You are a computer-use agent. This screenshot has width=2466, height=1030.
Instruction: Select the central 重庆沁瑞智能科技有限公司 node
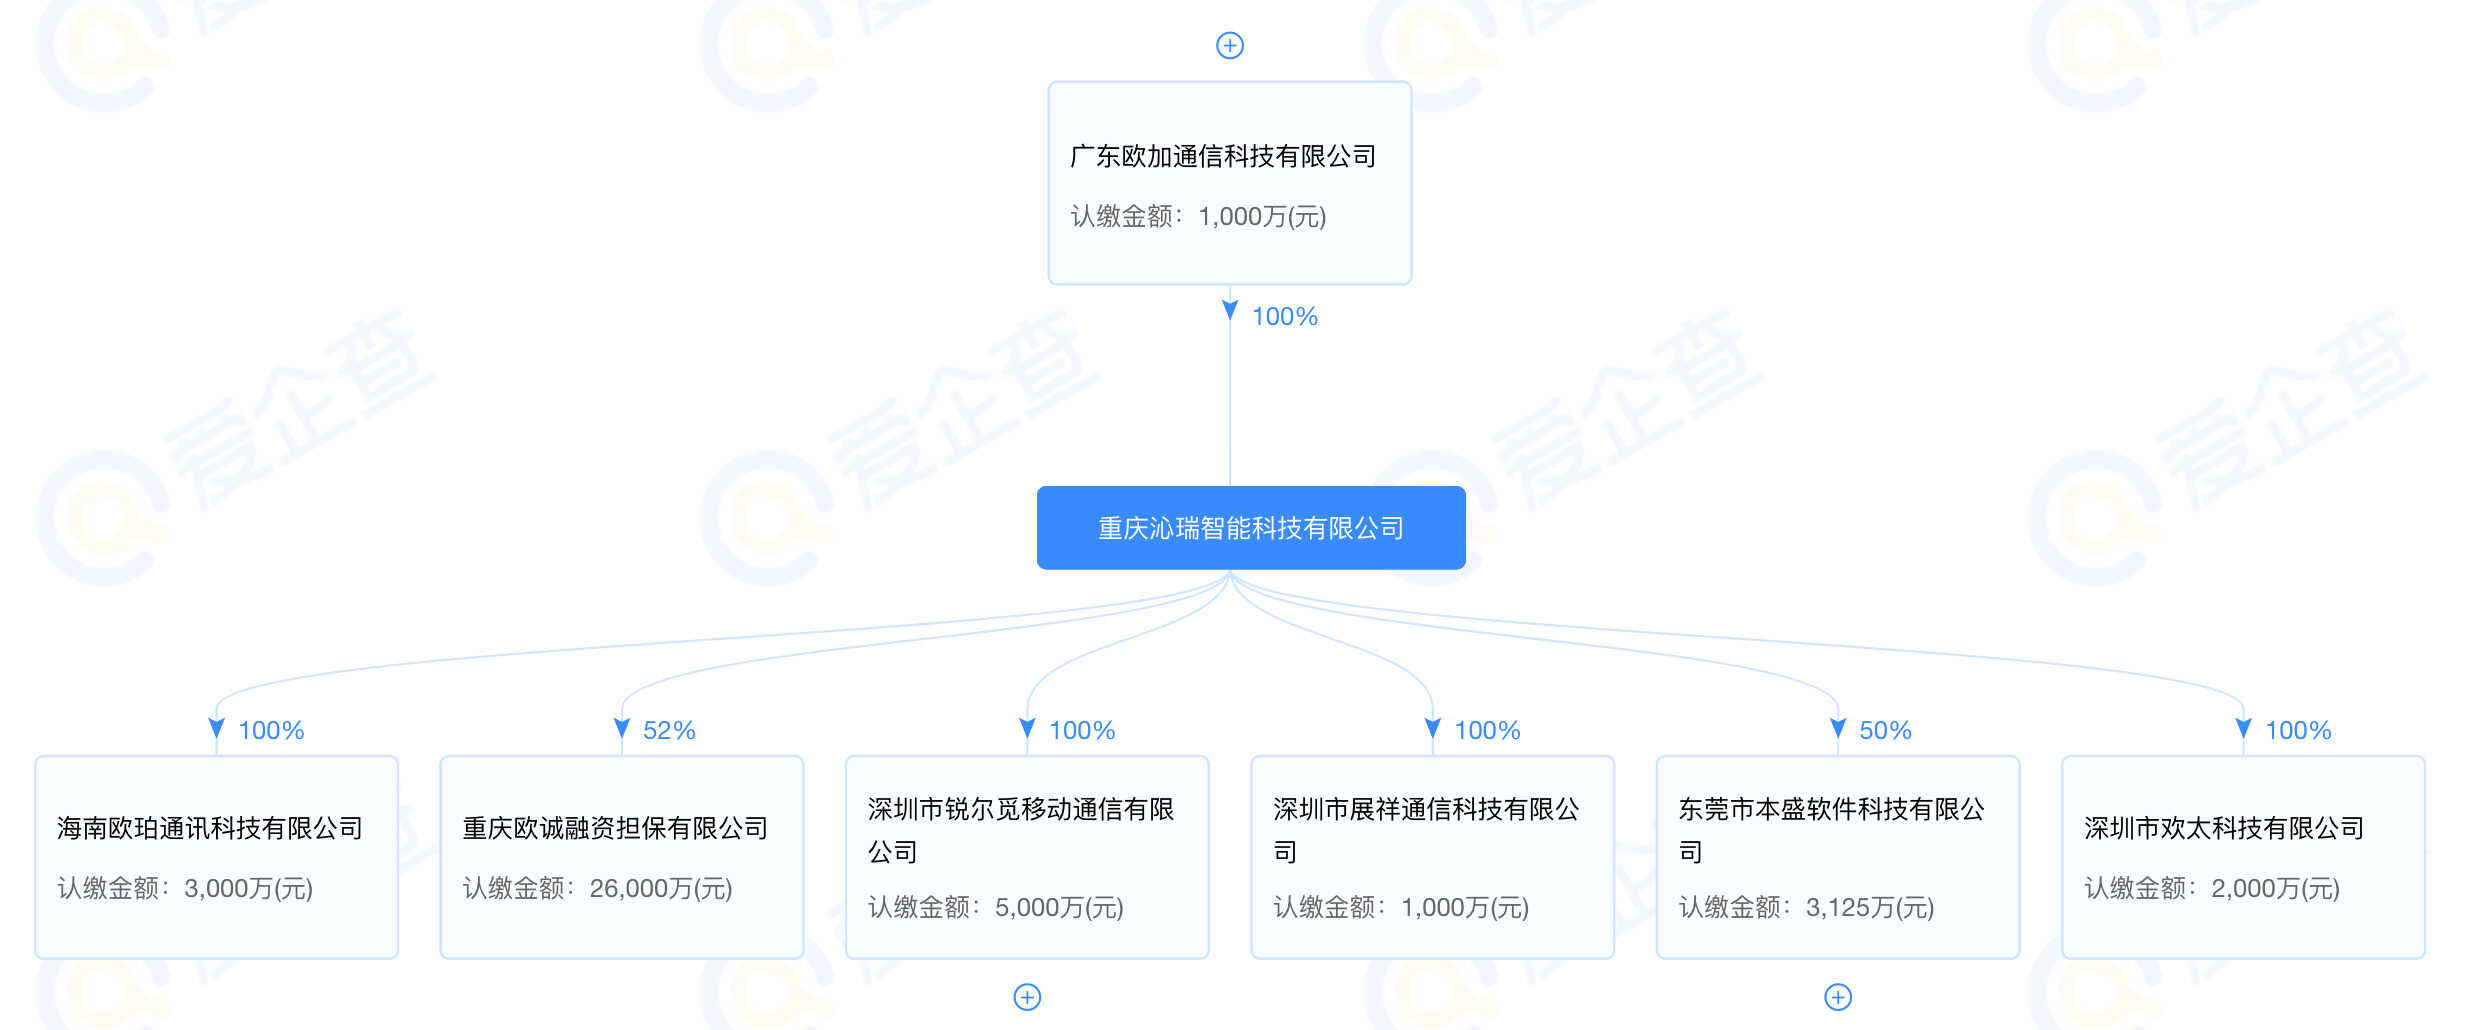tap(1251, 528)
